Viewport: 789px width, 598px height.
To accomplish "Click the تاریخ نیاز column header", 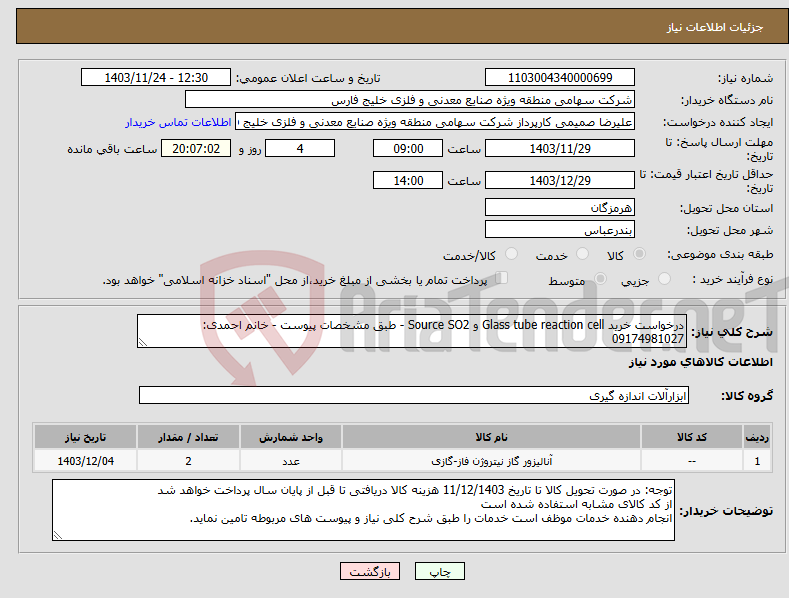I will coord(86,437).
